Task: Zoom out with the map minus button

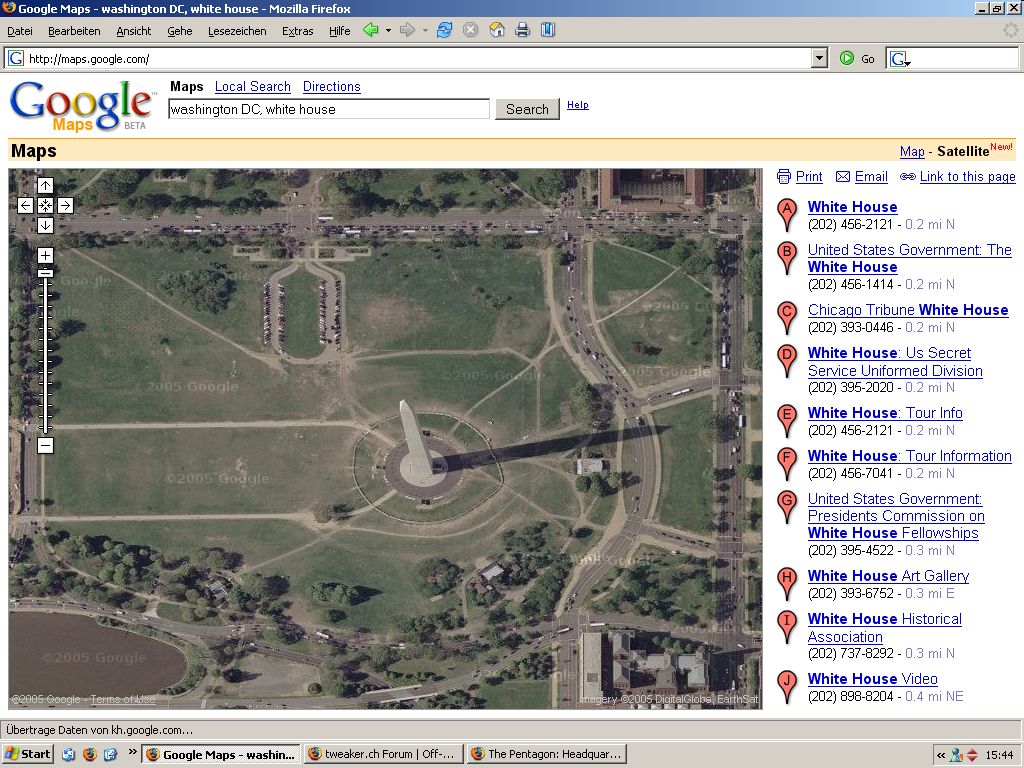Action: [x=45, y=445]
